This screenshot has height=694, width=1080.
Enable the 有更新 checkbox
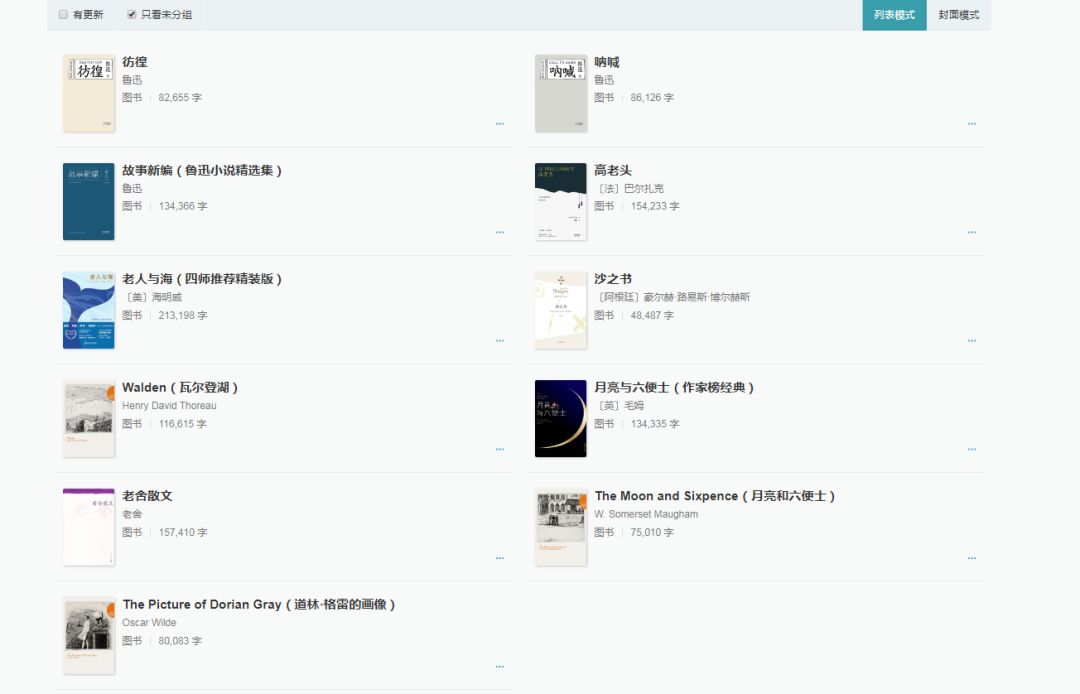pos(63,14)
